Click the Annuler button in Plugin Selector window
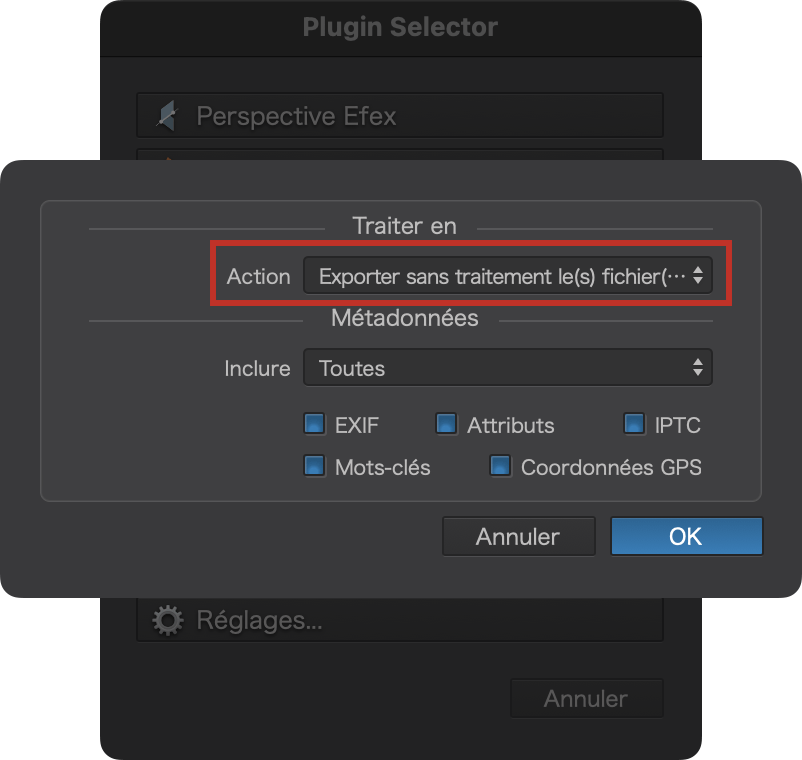Image resolution: width=802 pixels, height=760 pixels. pos(587,699)
